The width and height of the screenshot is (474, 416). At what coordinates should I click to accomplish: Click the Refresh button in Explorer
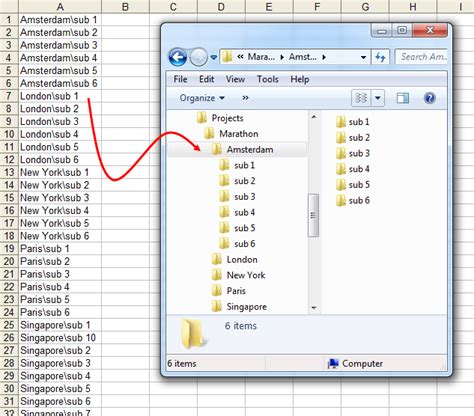381,57
